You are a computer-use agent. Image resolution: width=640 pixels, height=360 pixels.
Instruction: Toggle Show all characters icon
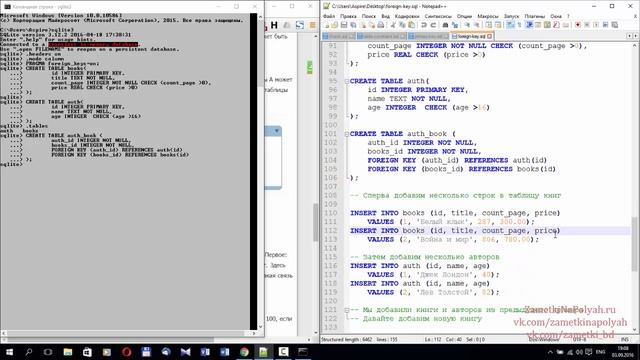(520, 25)
